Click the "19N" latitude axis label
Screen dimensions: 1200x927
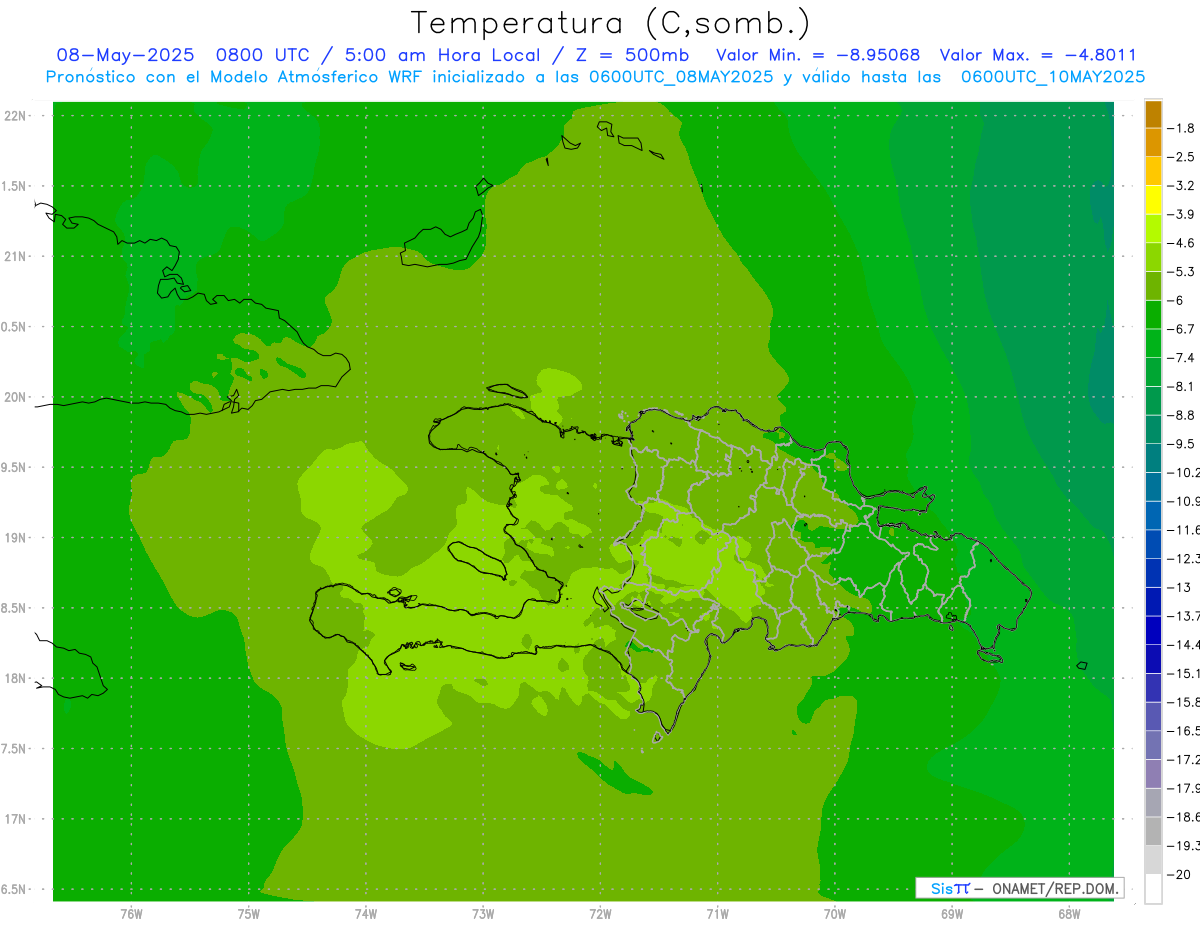(16, 538)
